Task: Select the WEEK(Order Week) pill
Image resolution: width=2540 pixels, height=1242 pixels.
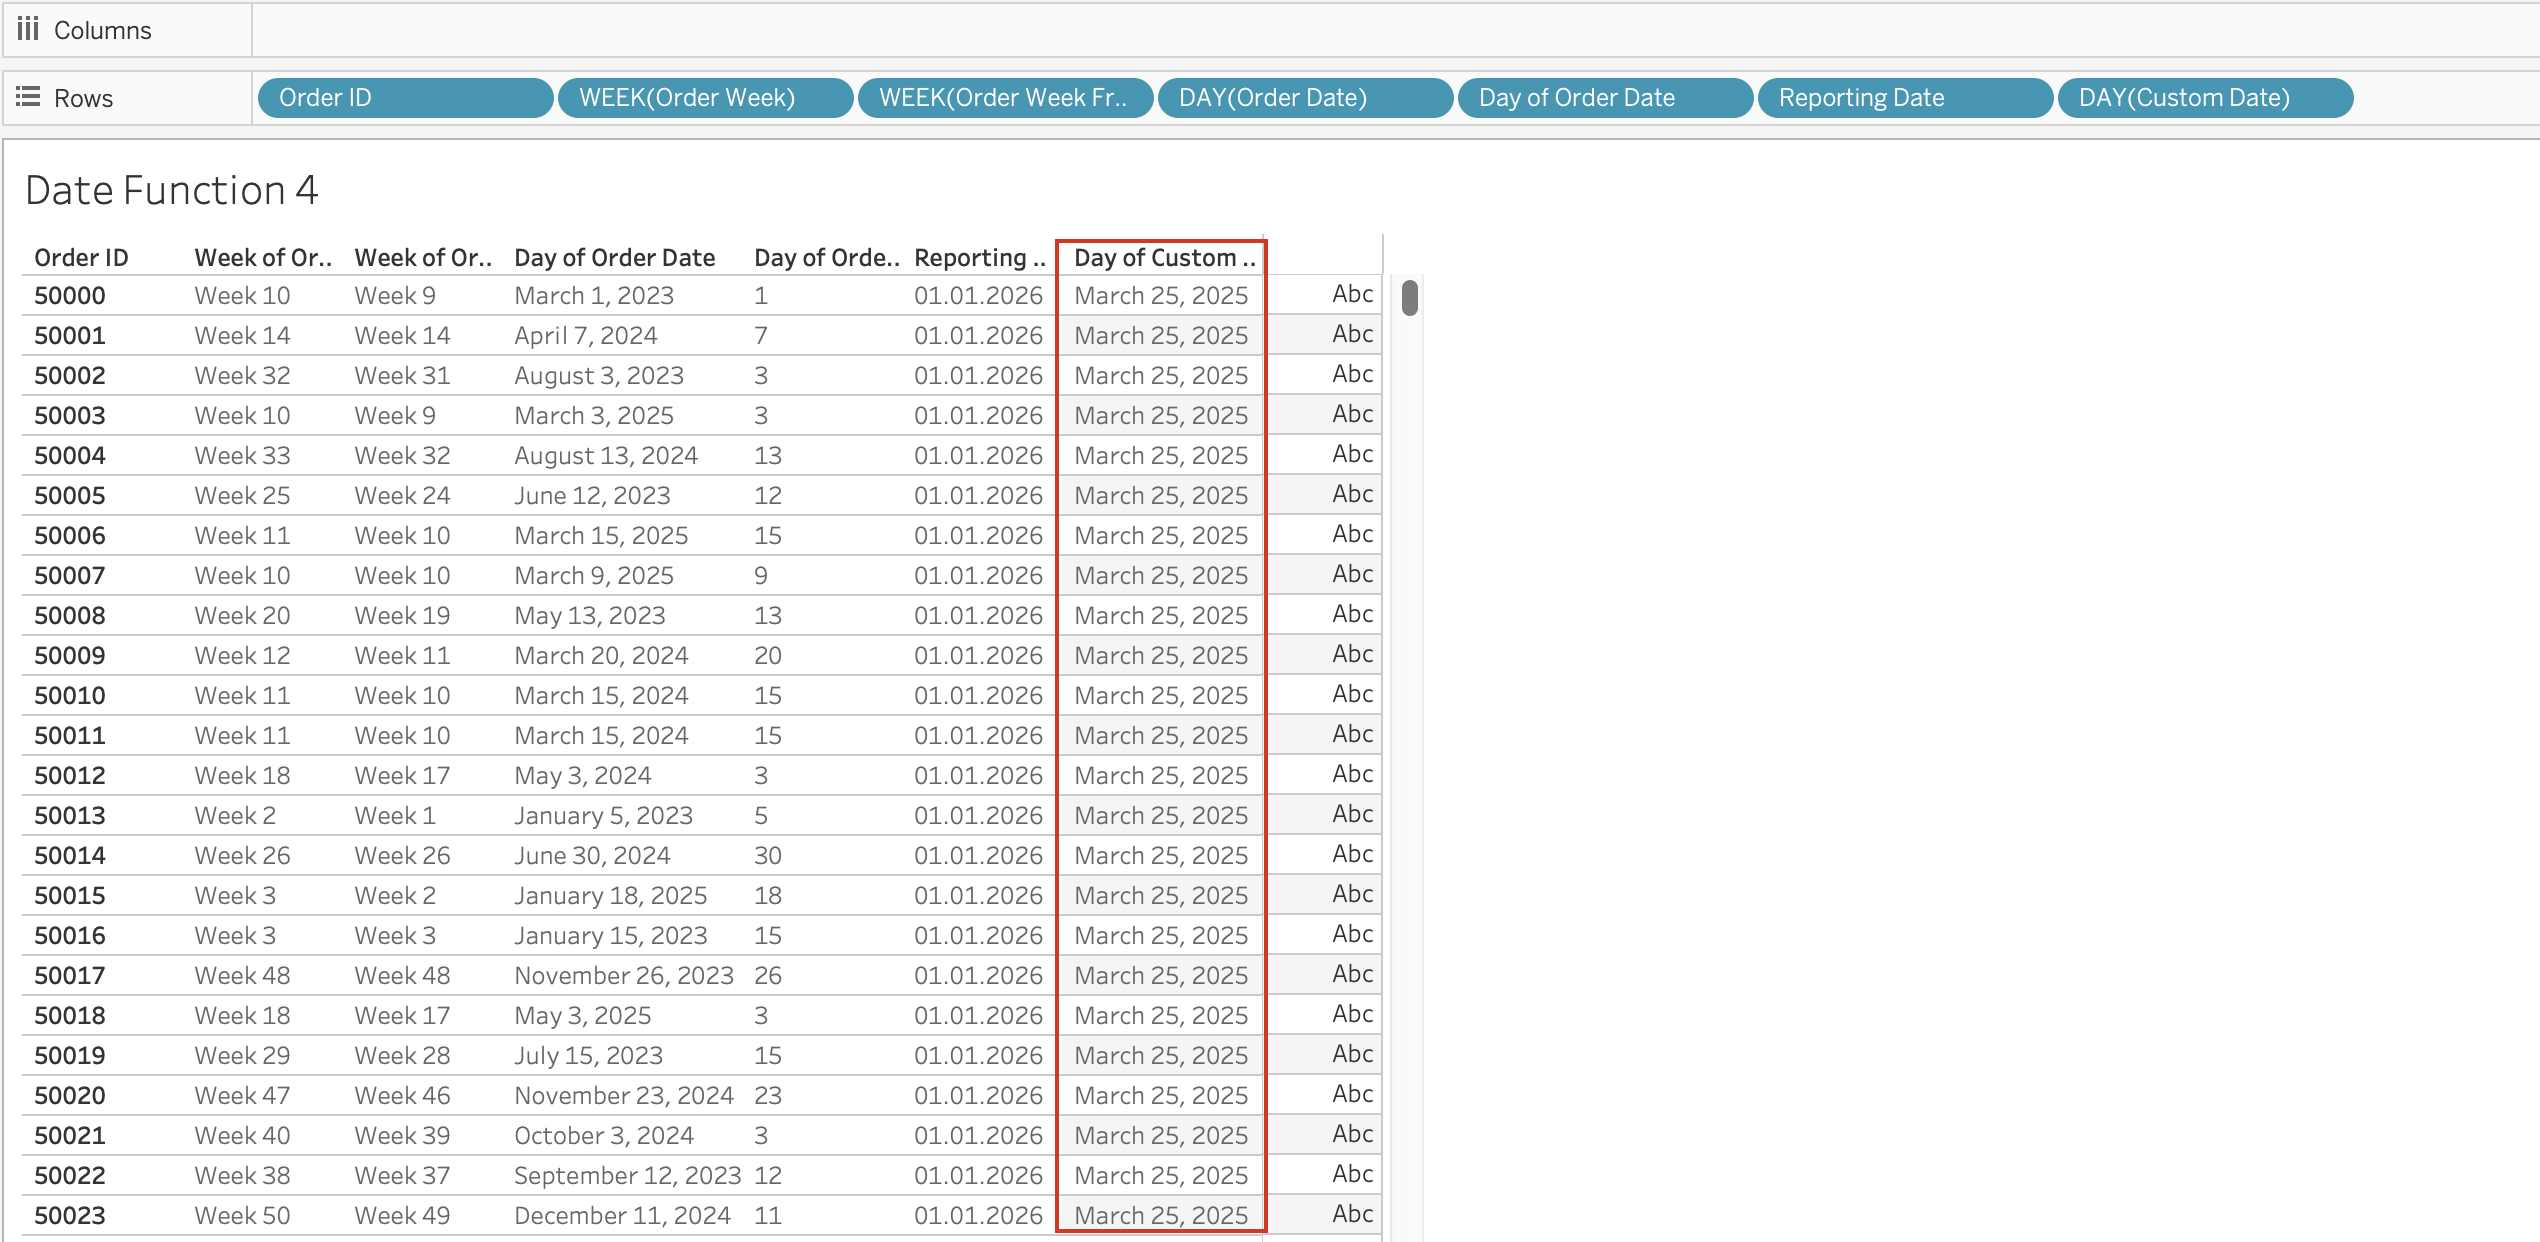Action: (x=704, y=97)
